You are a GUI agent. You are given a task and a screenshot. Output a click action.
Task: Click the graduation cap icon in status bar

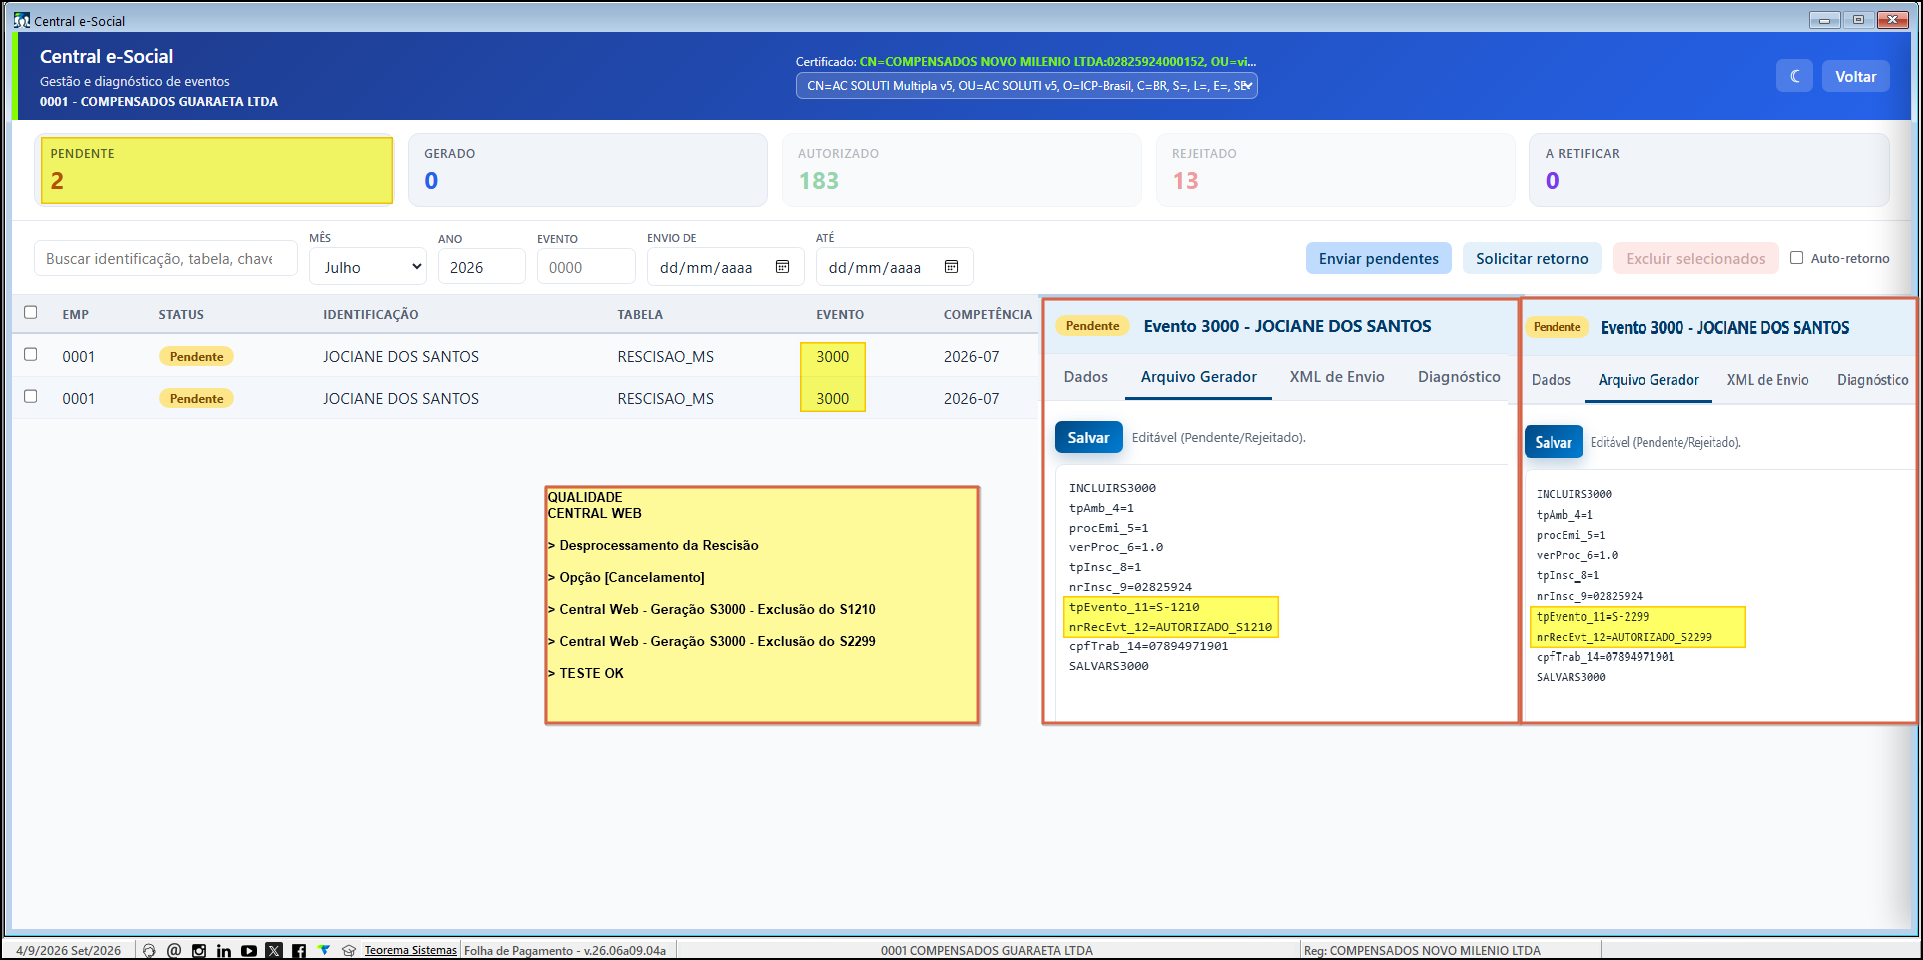[x=349, y=950]
